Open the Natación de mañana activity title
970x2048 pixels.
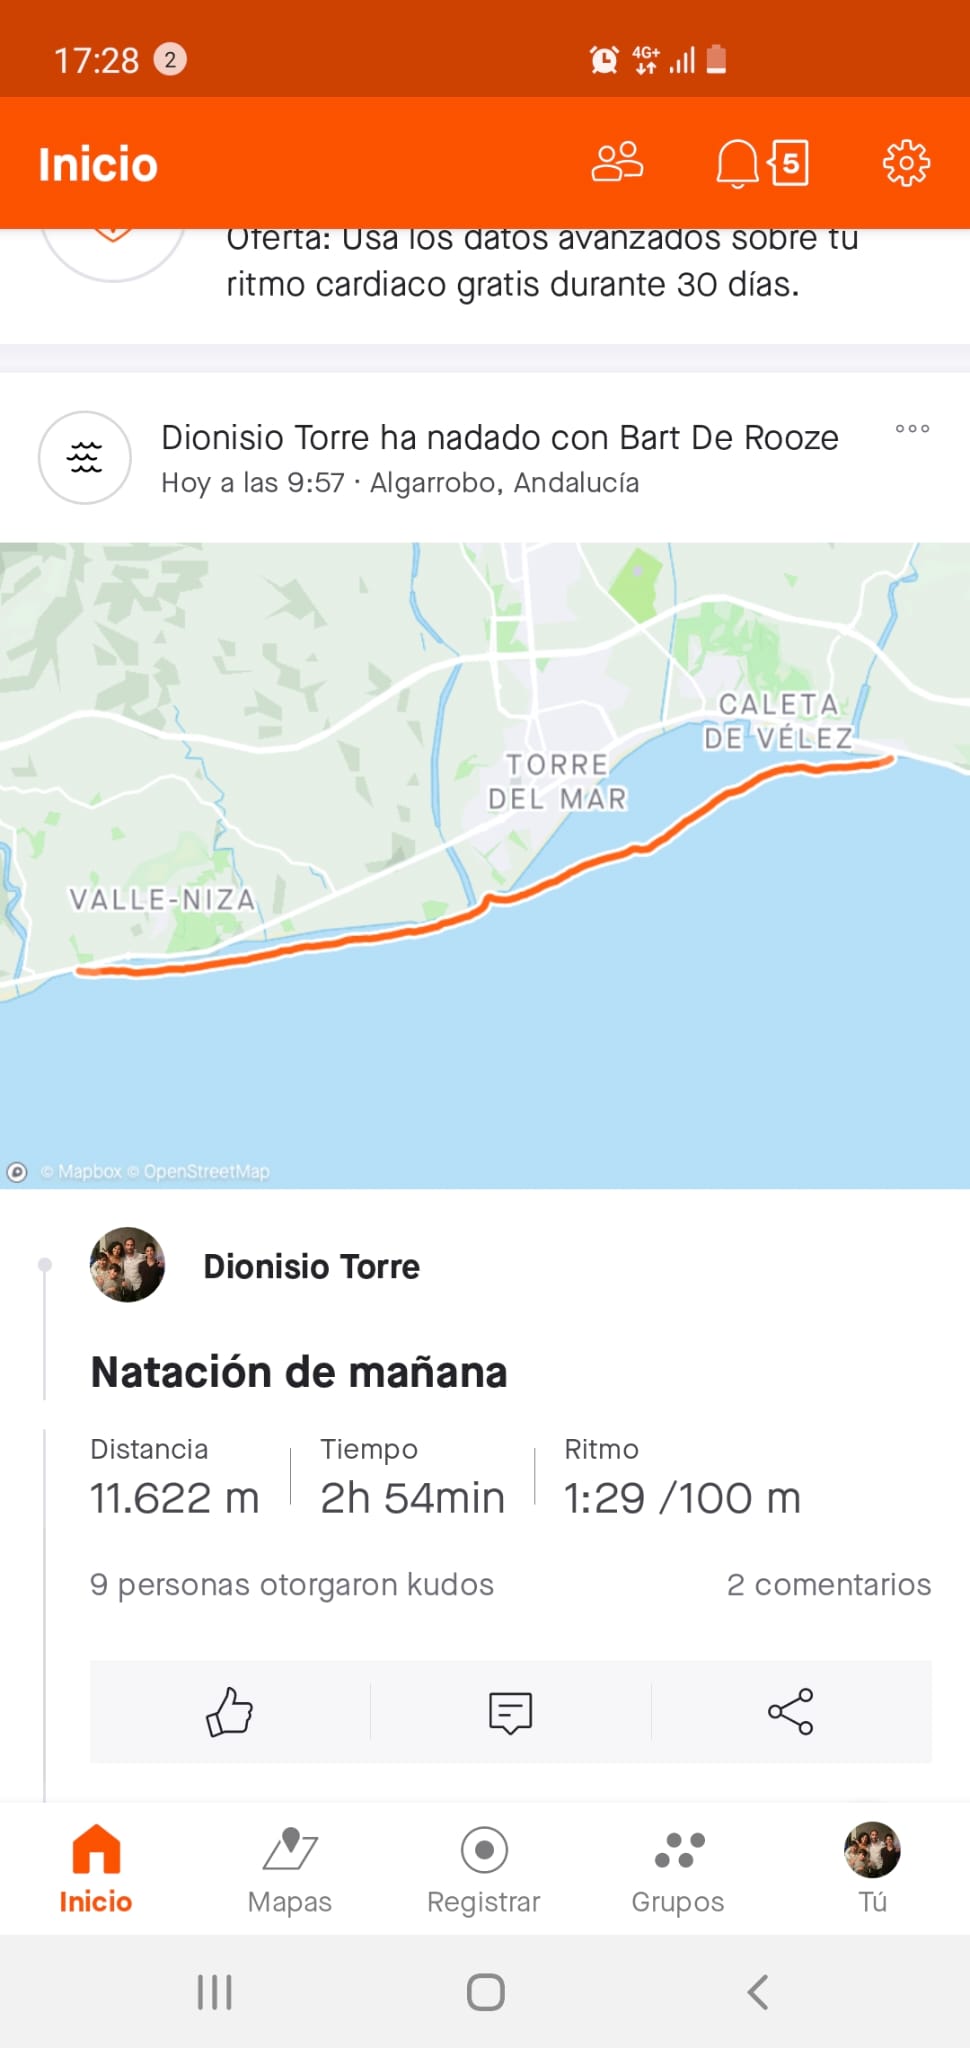(x=299, y=1372)
